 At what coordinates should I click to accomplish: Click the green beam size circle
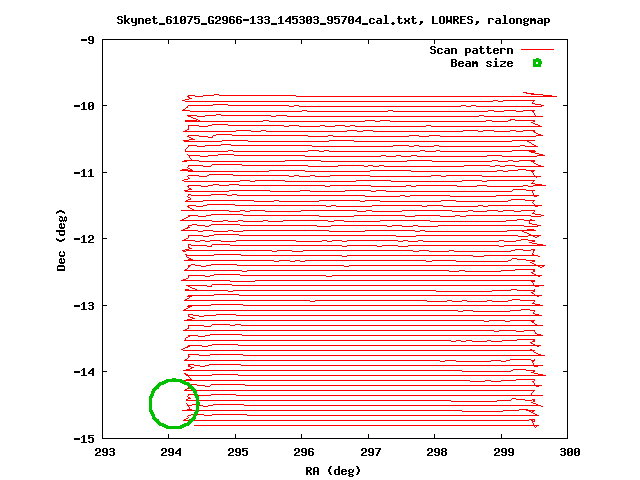tap(174, 404)
